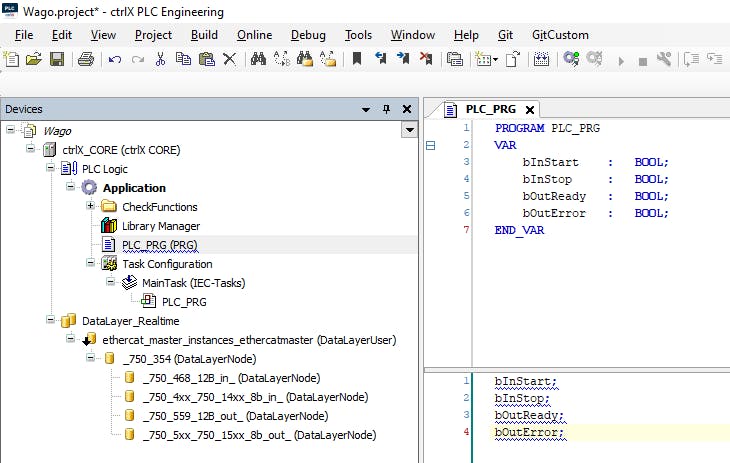Open the File menu

[x=24, y=35]
